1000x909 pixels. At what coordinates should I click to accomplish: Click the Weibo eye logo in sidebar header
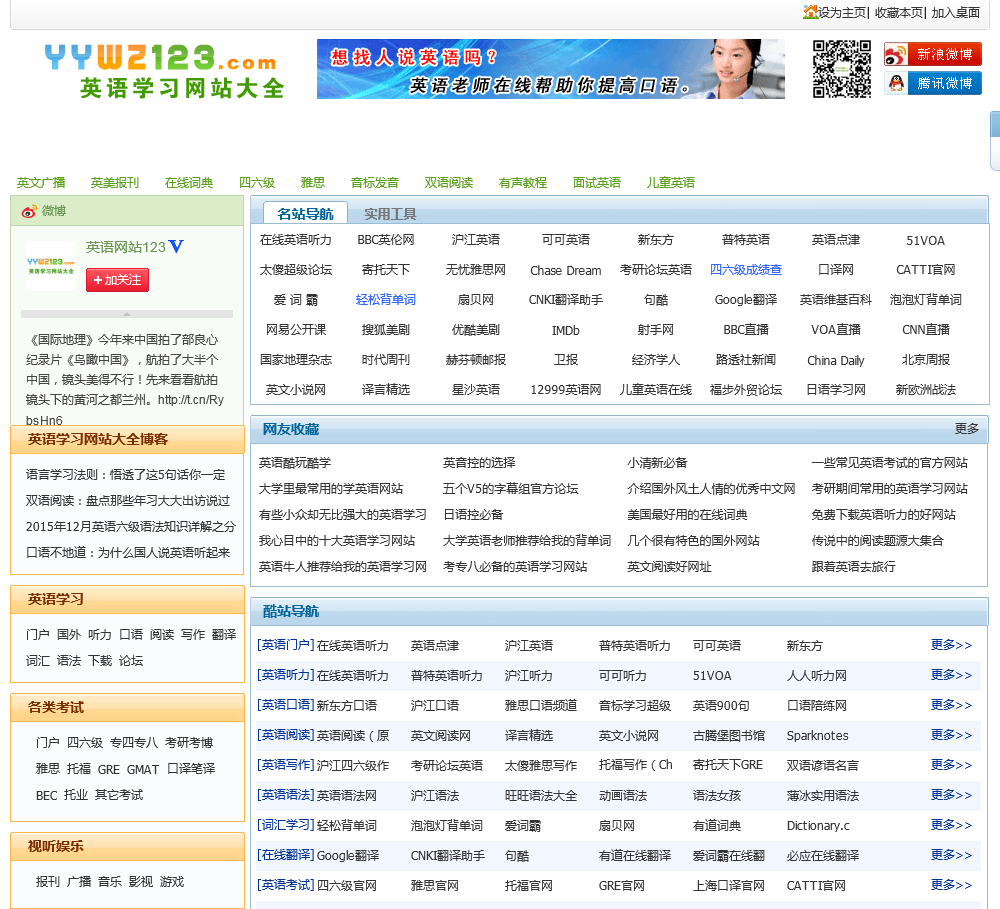coord(28,211)
